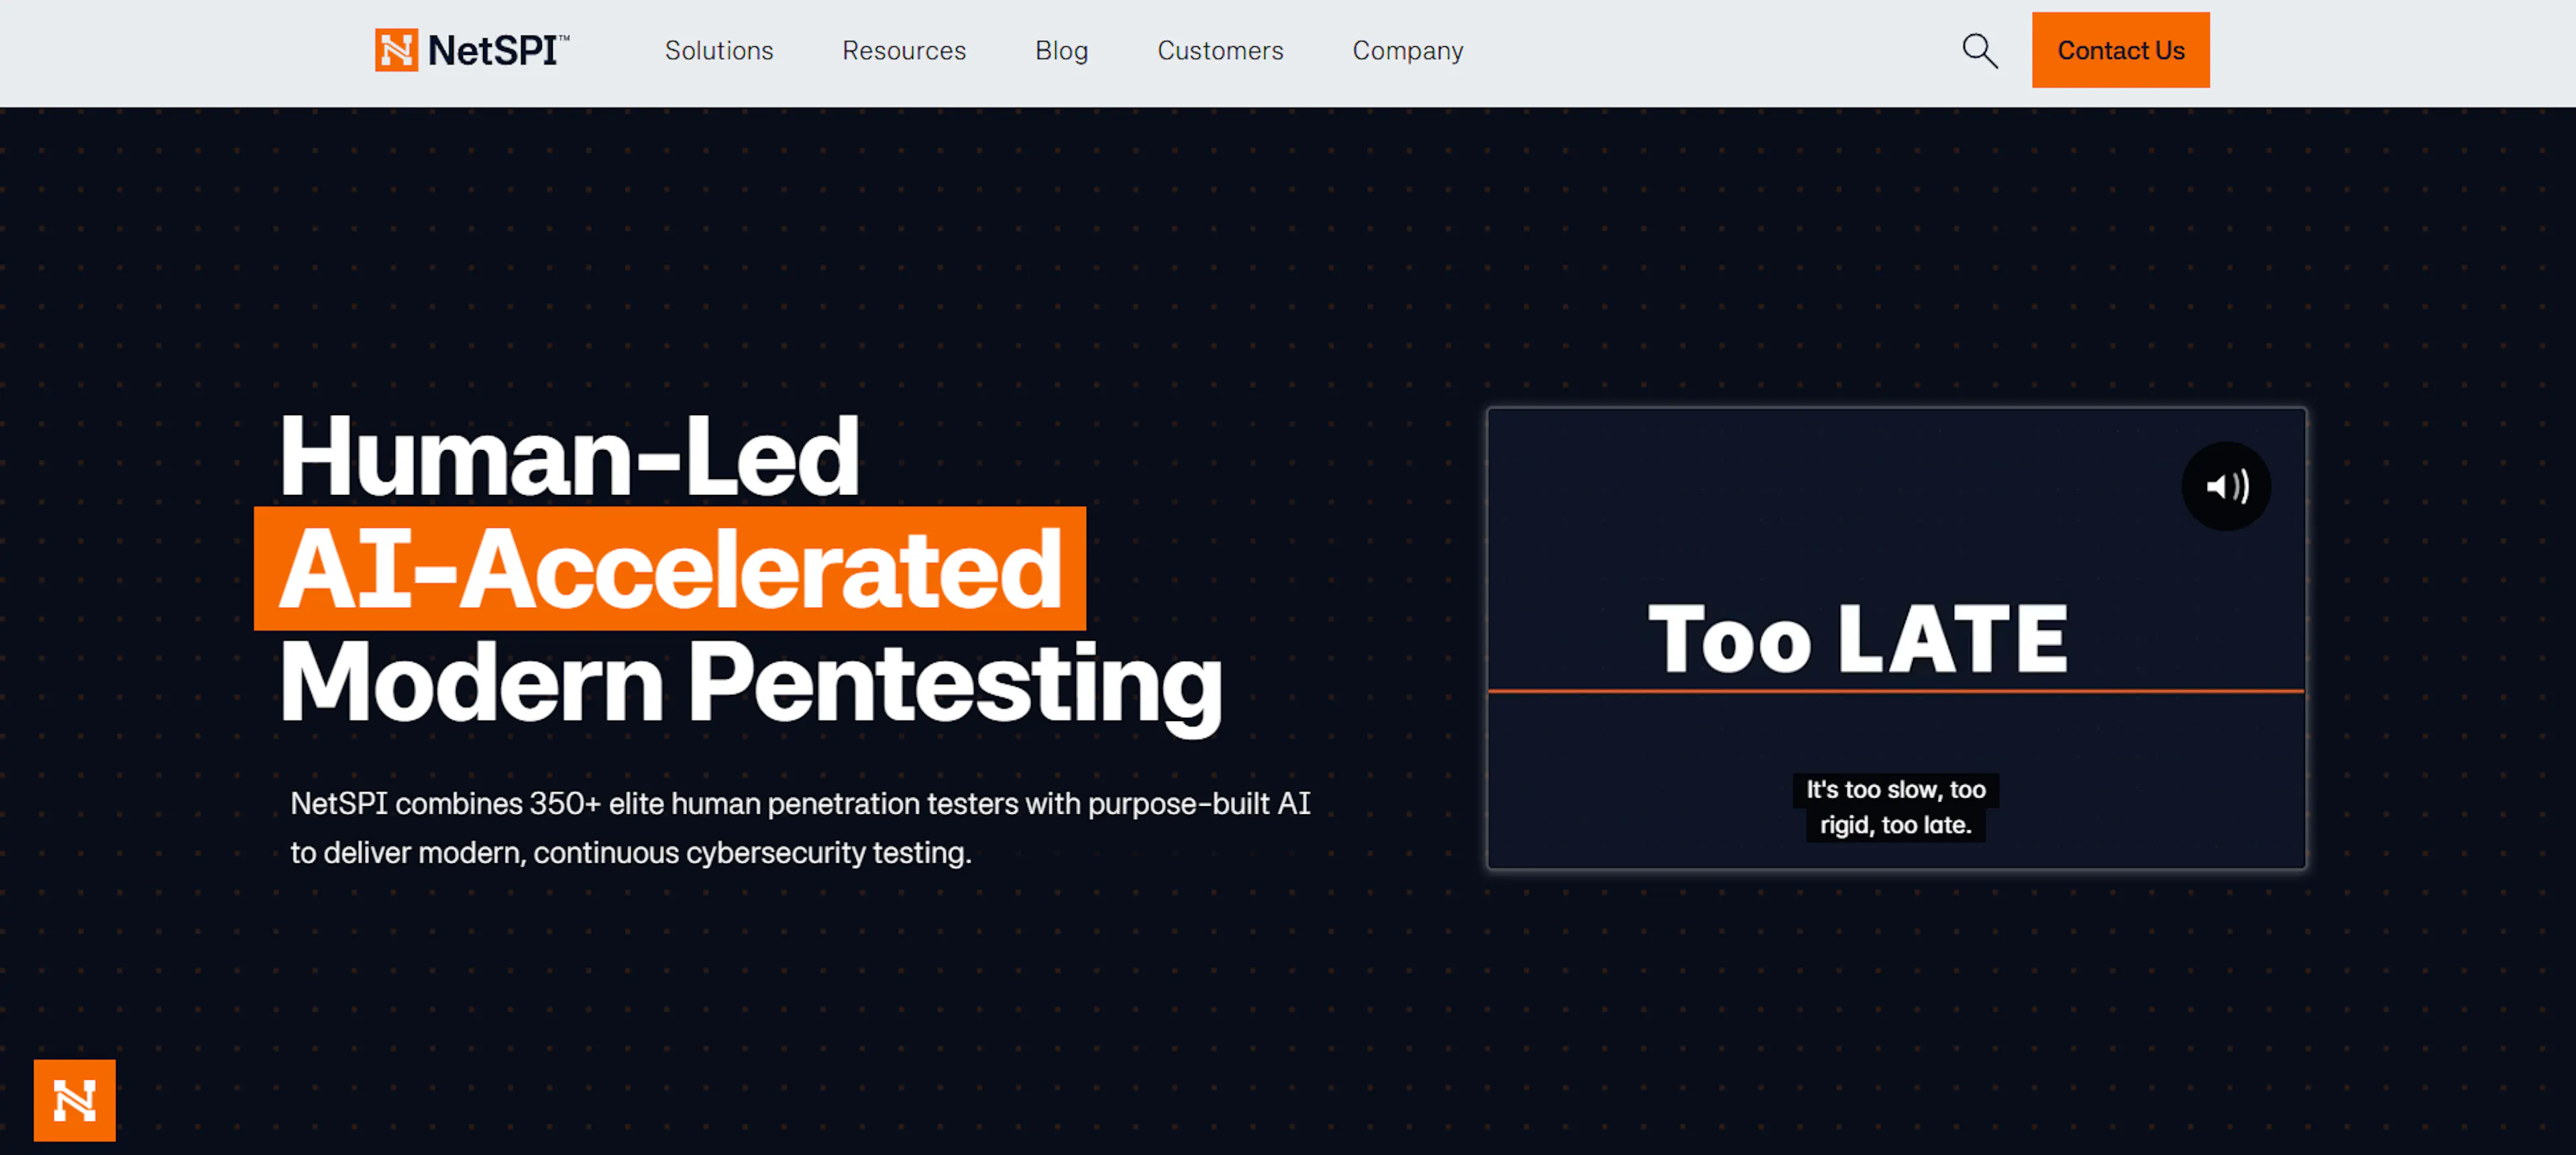Click the video caption "It's too slow, too rigid, too late."
Image resolution: width=2576 pixels, height=1155 pixels.
tap(1895, 807)
